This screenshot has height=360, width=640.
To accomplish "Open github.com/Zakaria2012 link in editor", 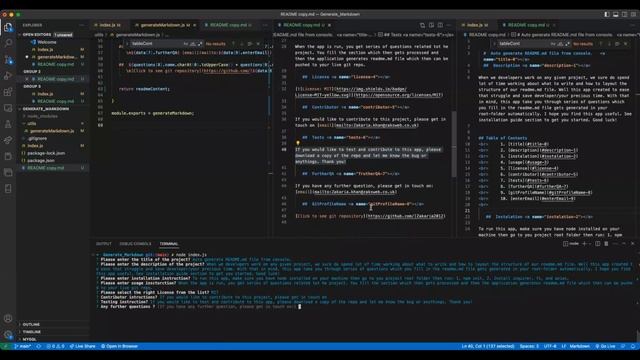I will coord(406,216).
